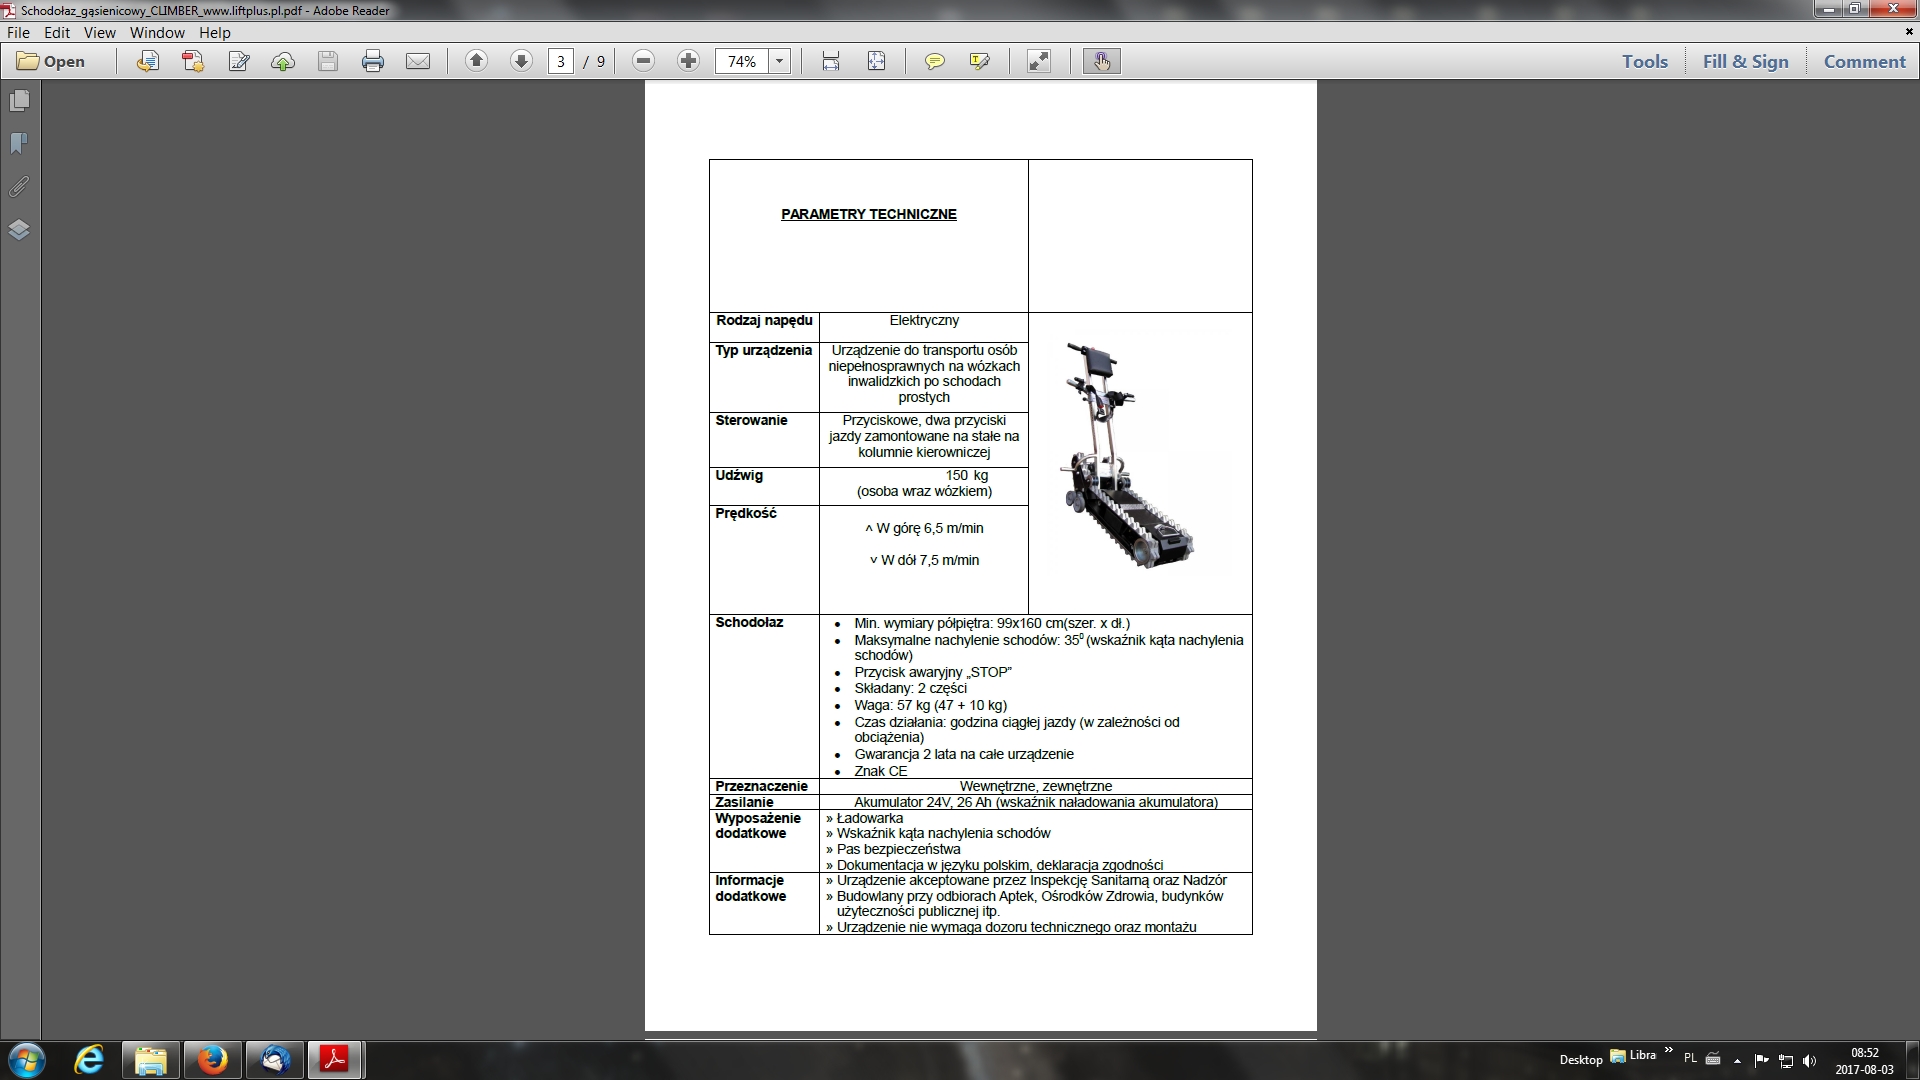Print the document using printer icon
The width and height of the screenshot is (1920, 1080).
coord(373,61)
